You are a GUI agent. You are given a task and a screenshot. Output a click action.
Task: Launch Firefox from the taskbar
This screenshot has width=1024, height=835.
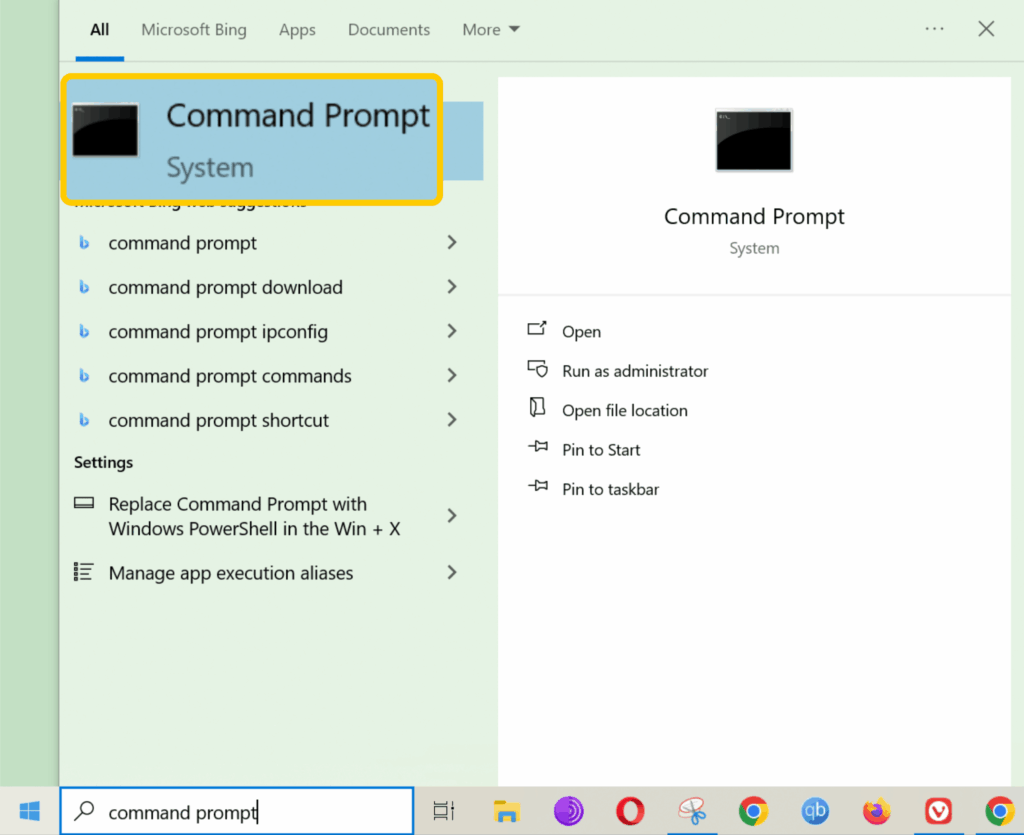[876, 811]
